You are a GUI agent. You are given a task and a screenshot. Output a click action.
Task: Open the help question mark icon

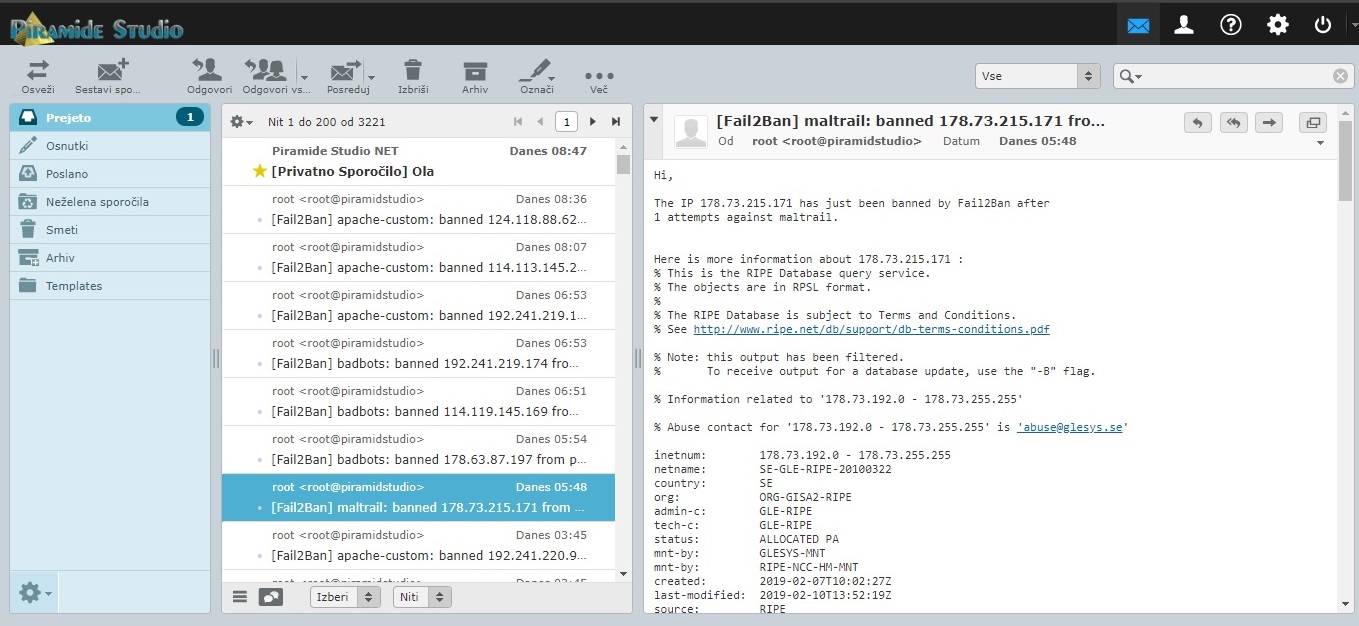(x=1231, y=25)
